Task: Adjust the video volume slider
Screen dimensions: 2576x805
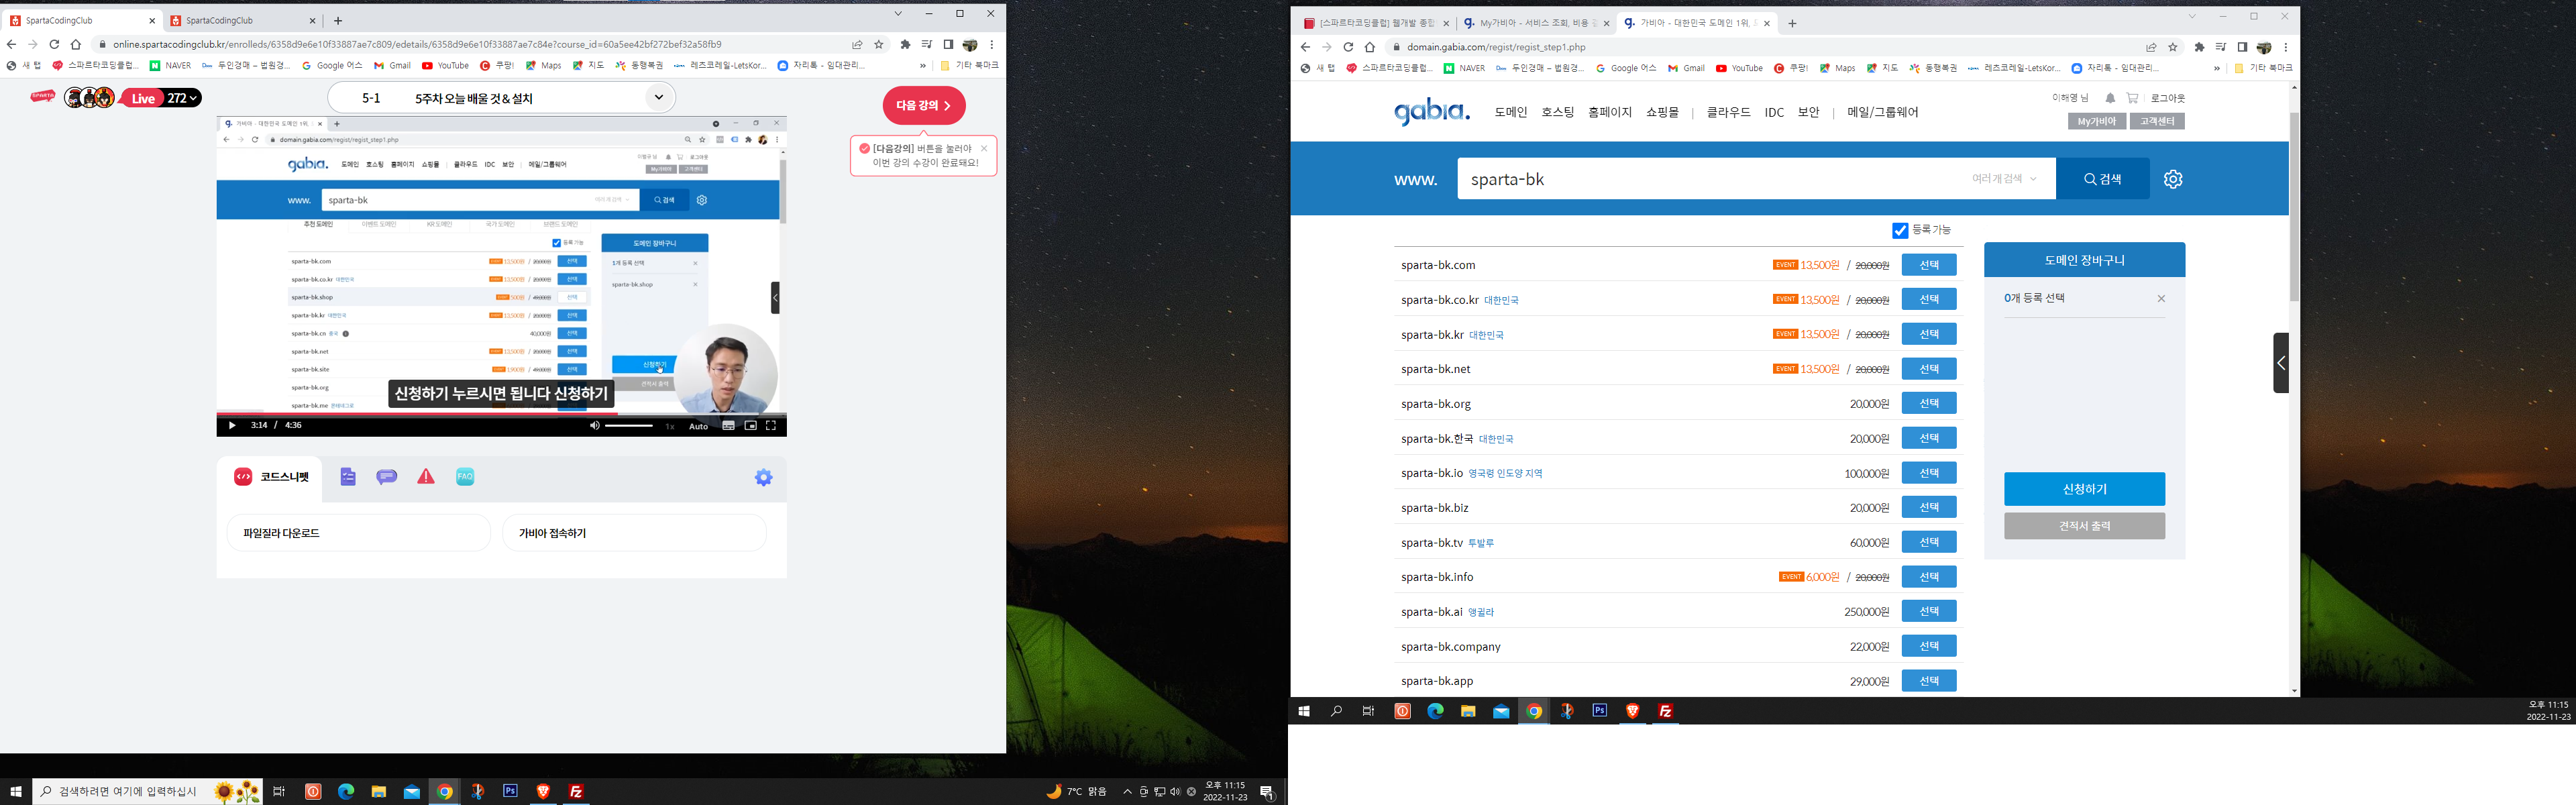Action: click(x=629, y=426)
